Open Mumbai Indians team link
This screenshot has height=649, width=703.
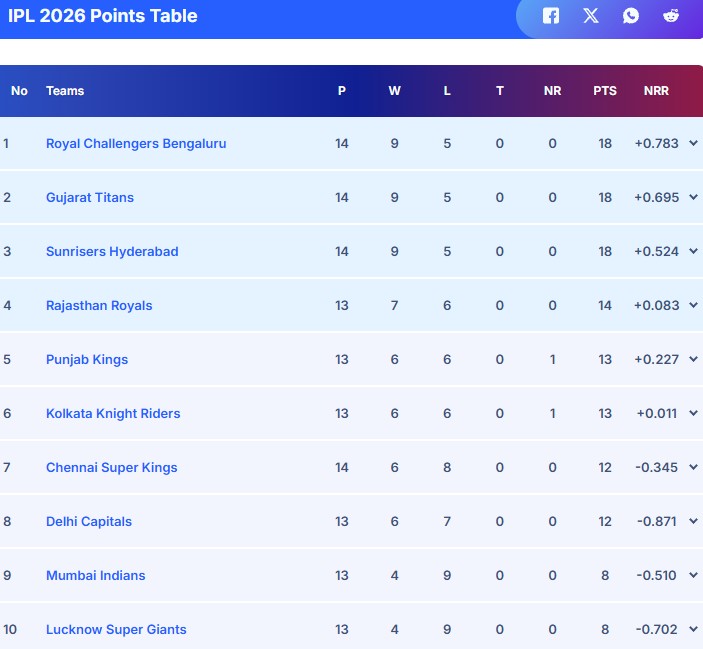[x=95, y=575]
